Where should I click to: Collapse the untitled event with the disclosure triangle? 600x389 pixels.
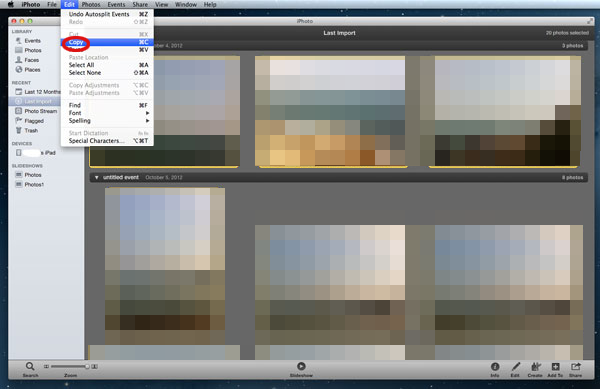96,177
